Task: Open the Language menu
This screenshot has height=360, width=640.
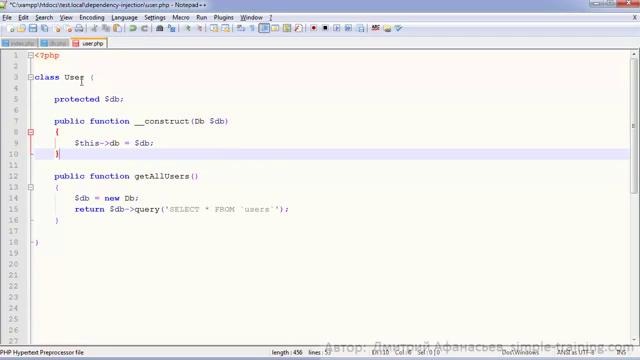Action: coord(124,18)
